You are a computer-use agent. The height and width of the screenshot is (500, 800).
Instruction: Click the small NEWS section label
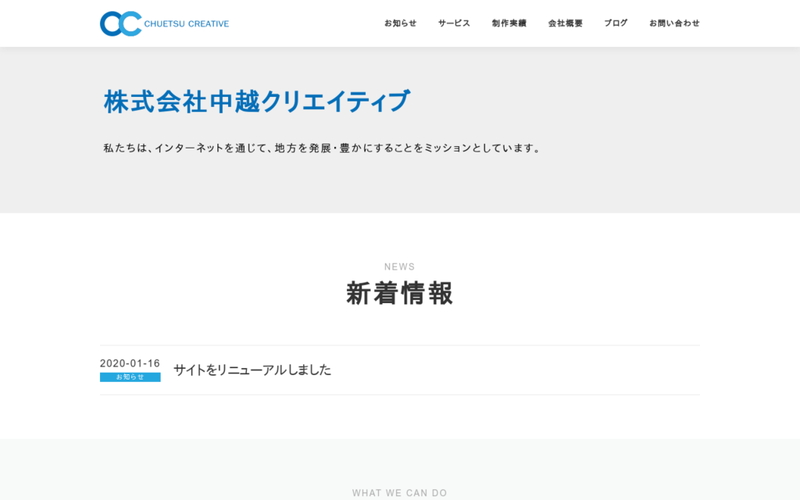pos(399,267)
